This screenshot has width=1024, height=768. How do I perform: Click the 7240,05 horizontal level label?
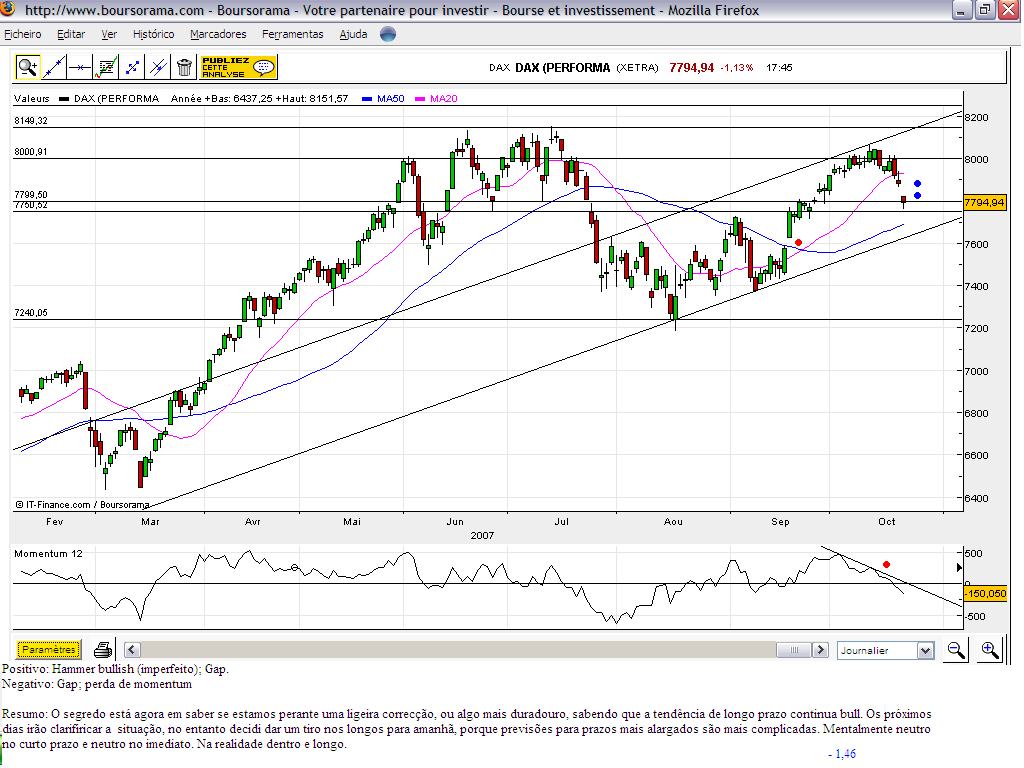(31, 313)
